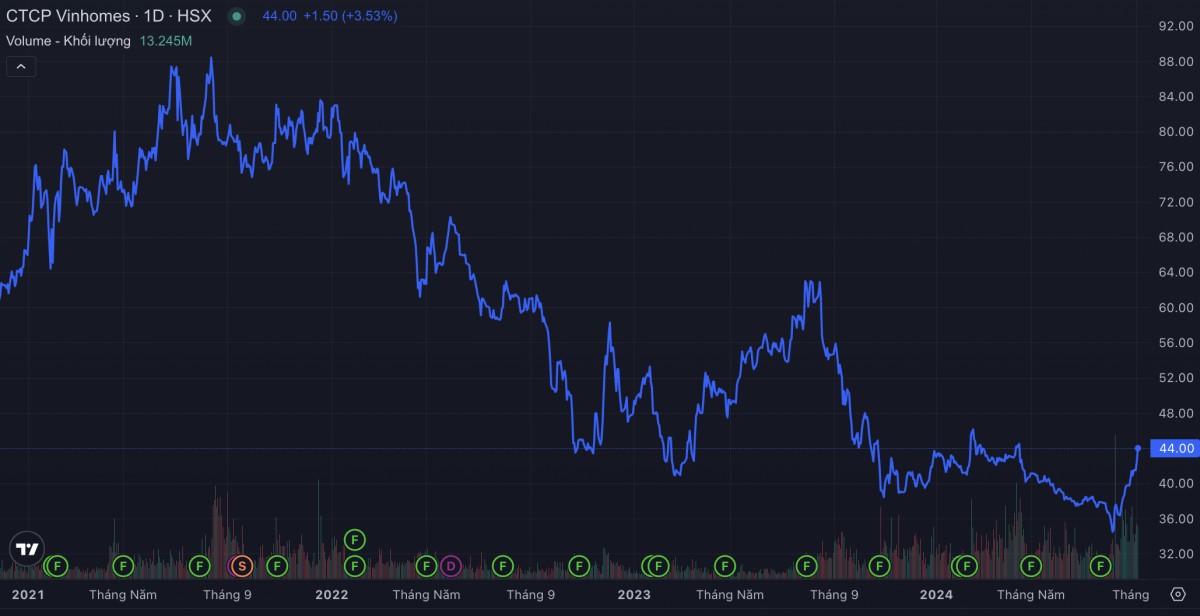Image resolution: width=1200 pixels, height=616 pixels.
Task: Click the 2023 label on time axis
Action: pos(633,594)
